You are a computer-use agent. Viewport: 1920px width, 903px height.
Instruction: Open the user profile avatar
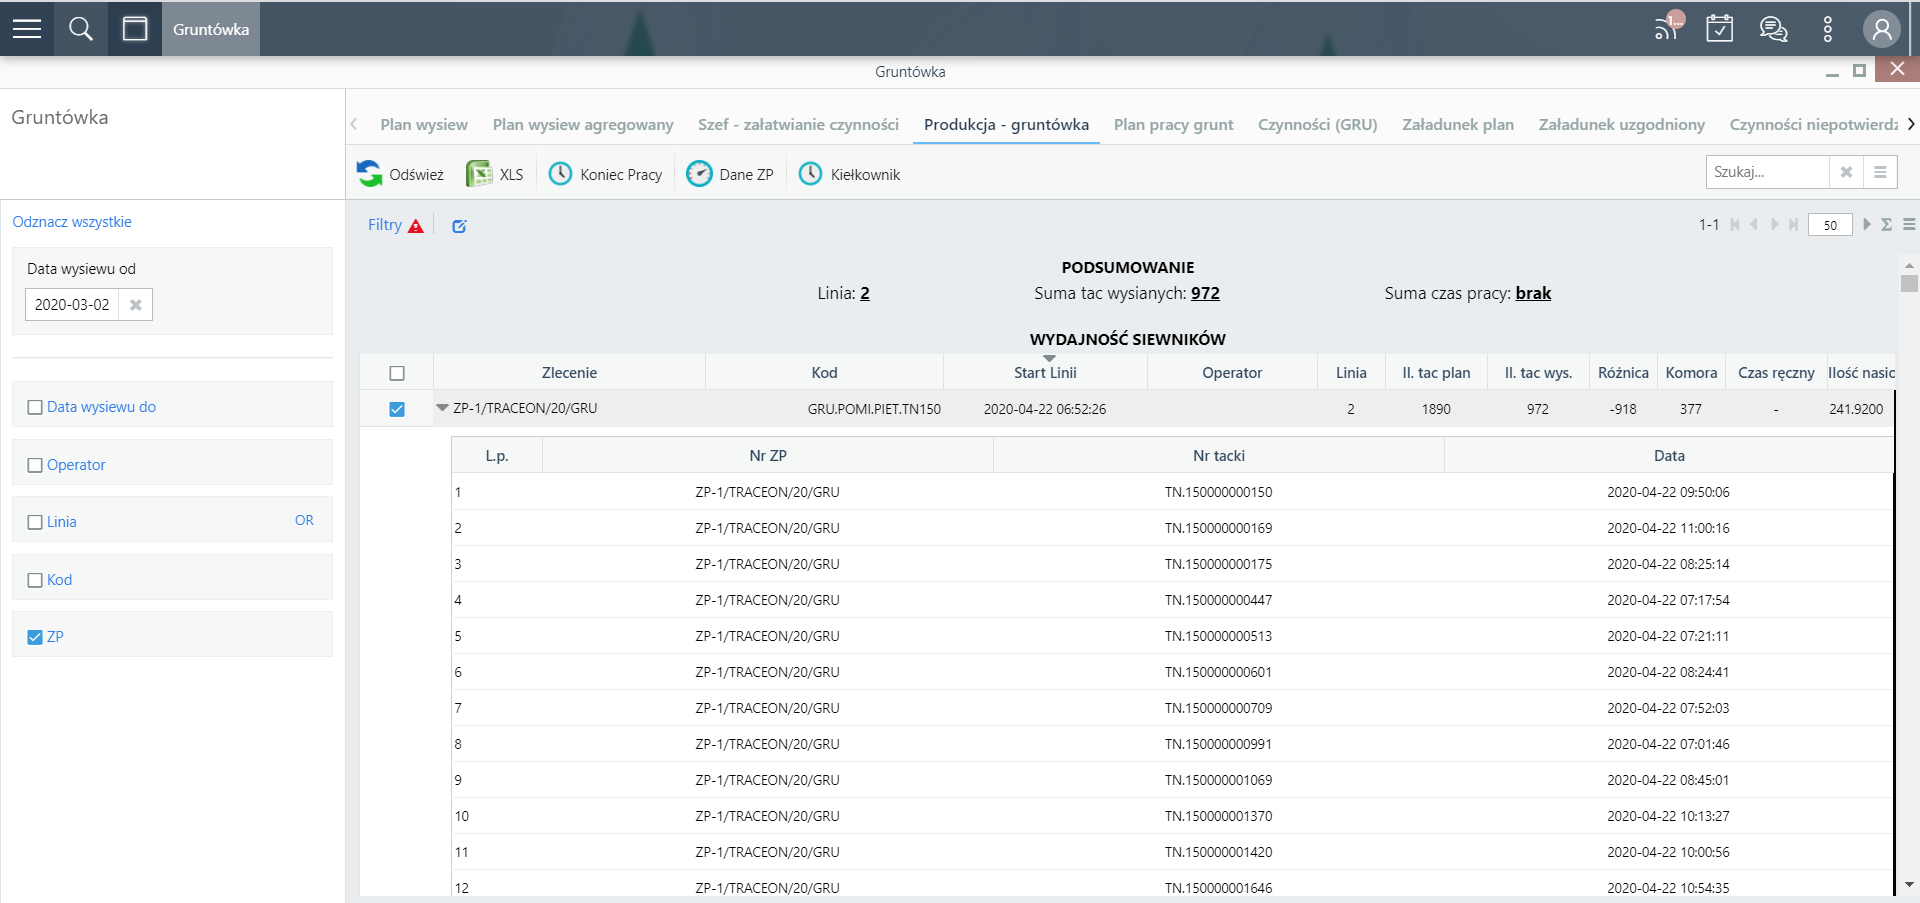click(1881, 29)
